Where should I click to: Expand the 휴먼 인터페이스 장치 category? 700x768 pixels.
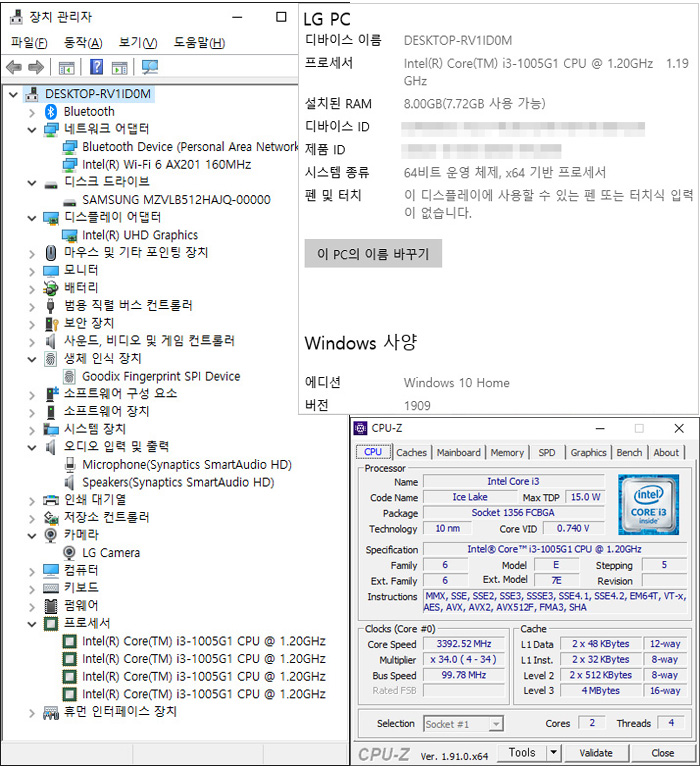[x=32, y=713]
